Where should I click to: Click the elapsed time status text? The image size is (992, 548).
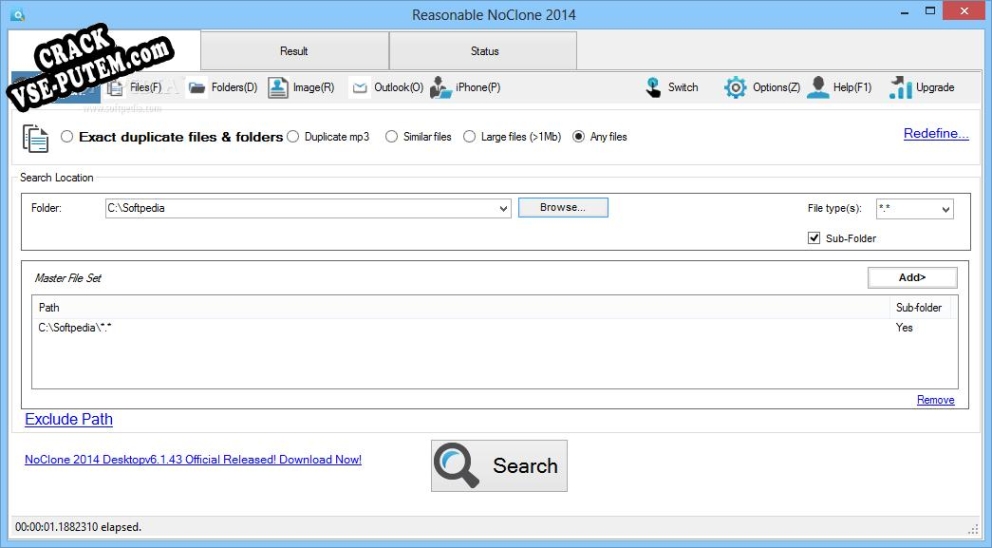(x=78, y=527)
